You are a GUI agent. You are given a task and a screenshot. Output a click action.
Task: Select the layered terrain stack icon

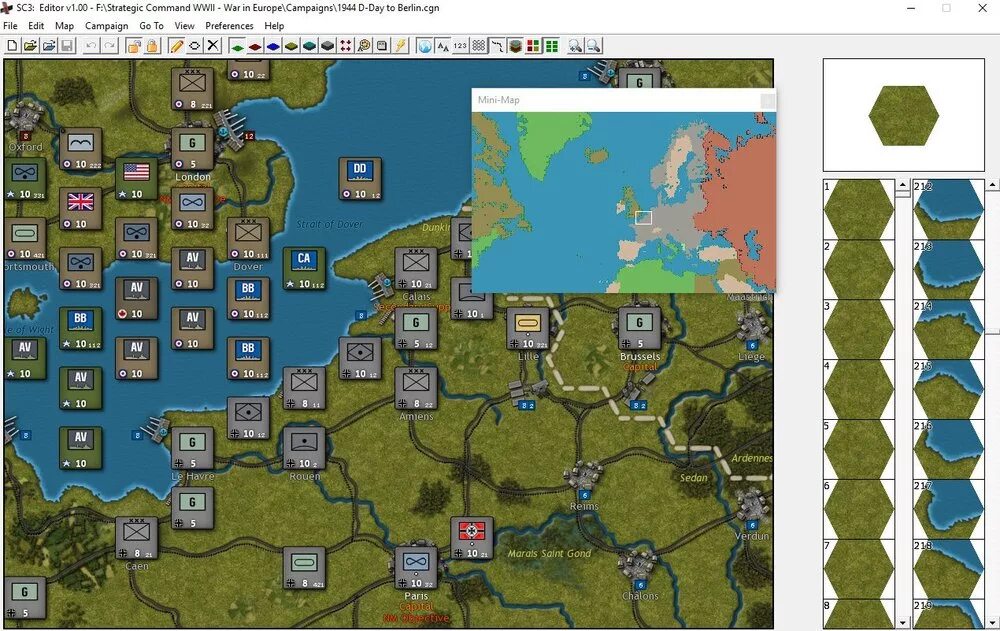tap(513, 45)
